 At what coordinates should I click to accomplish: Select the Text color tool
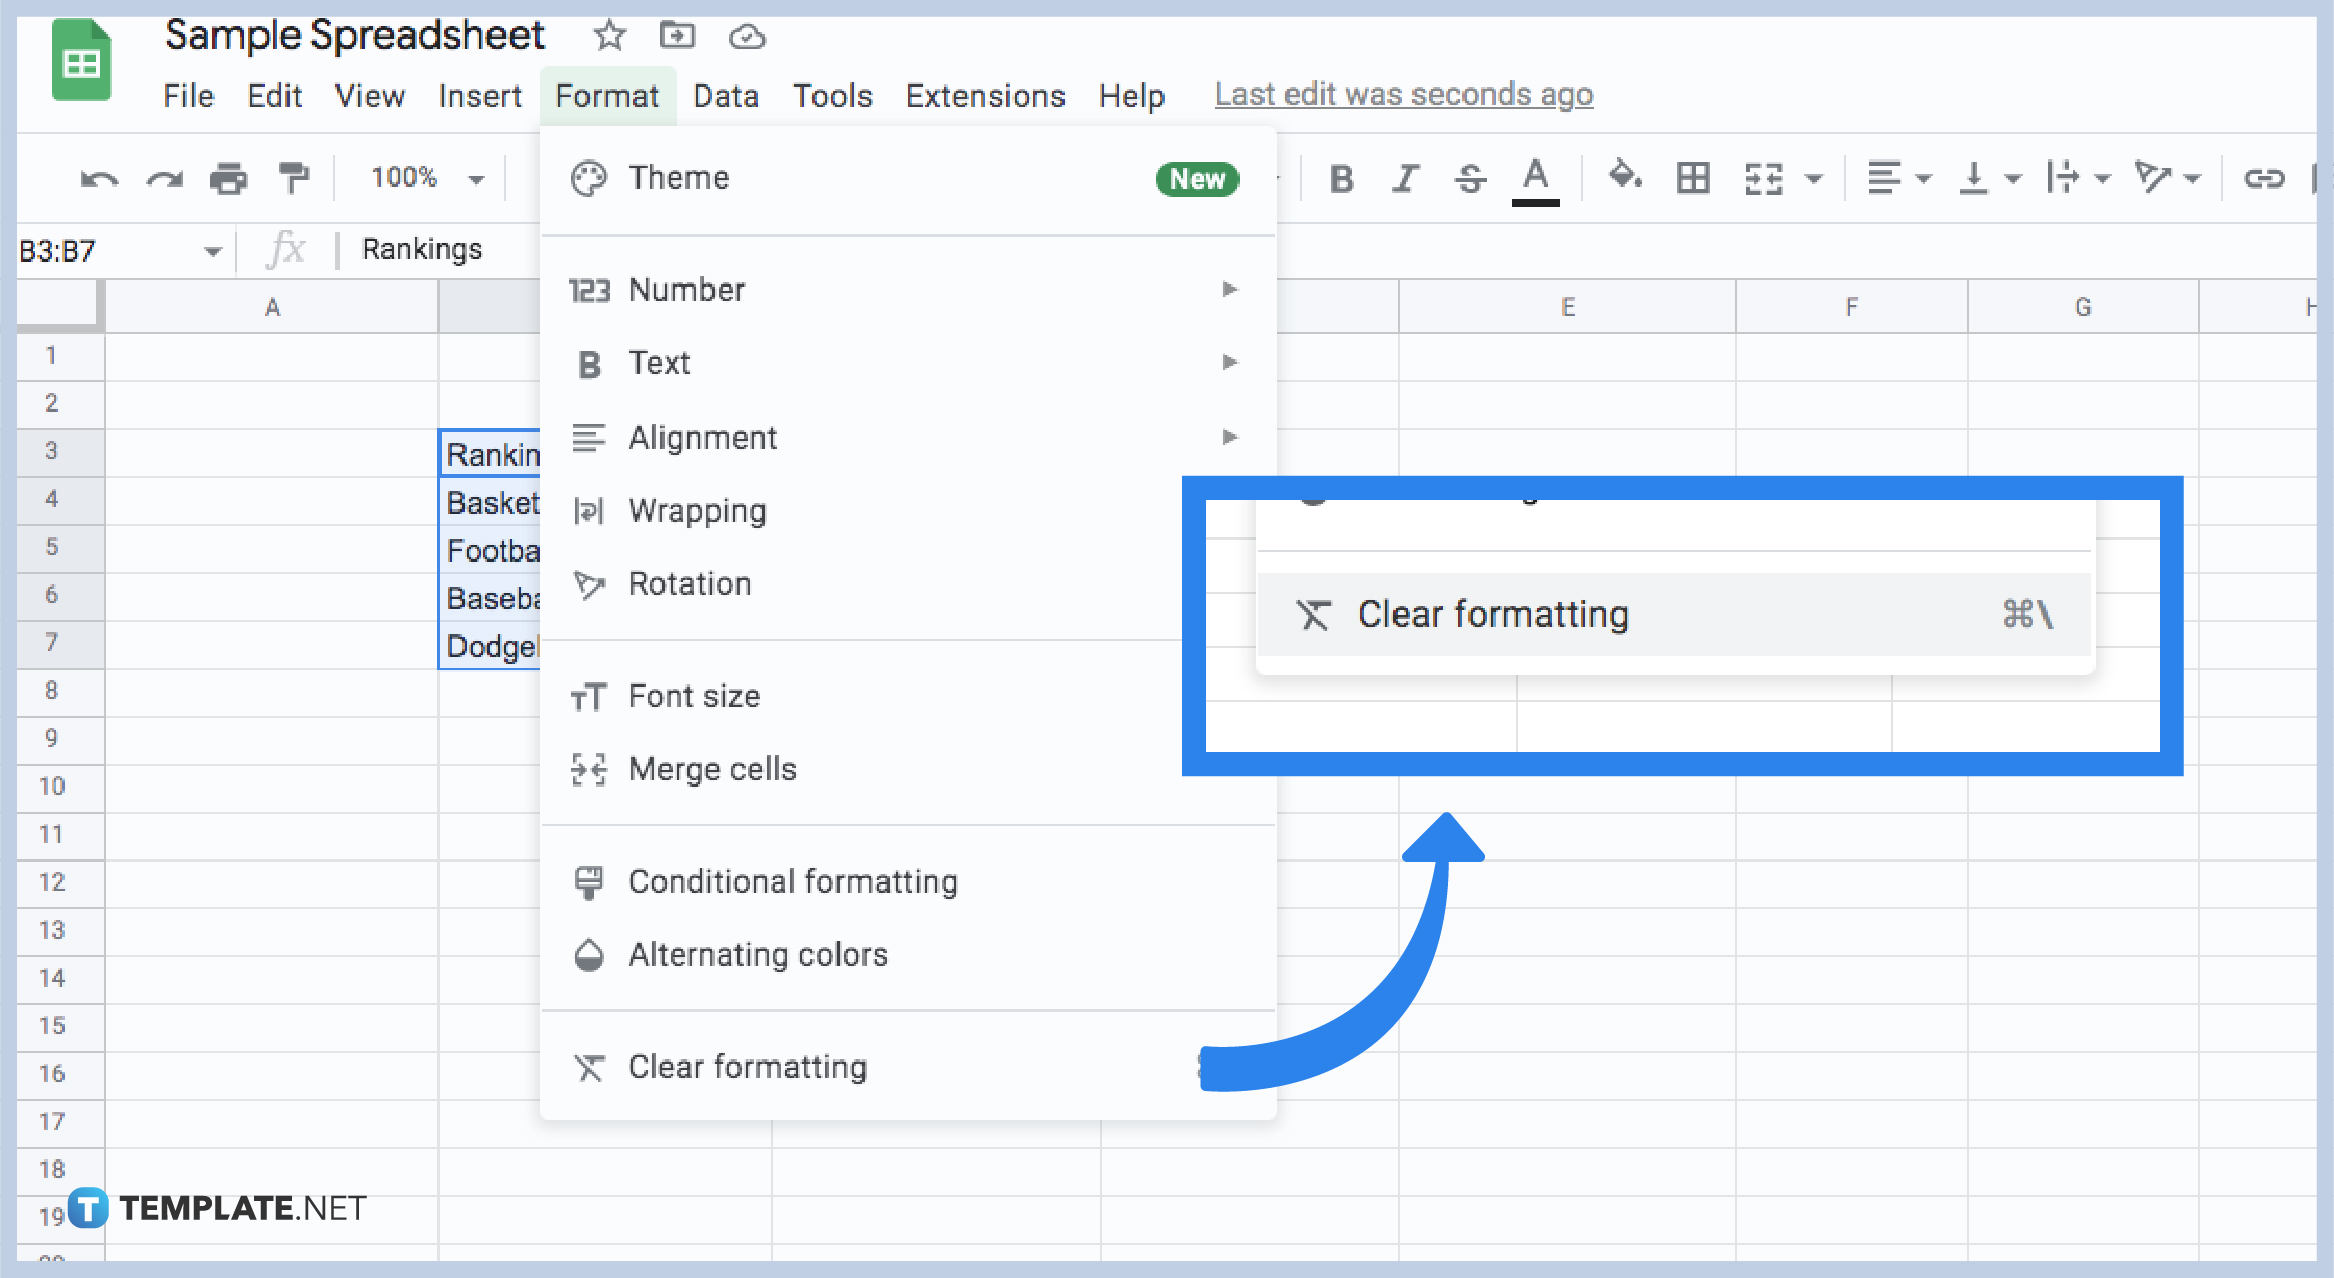[x=1536, y=177]
